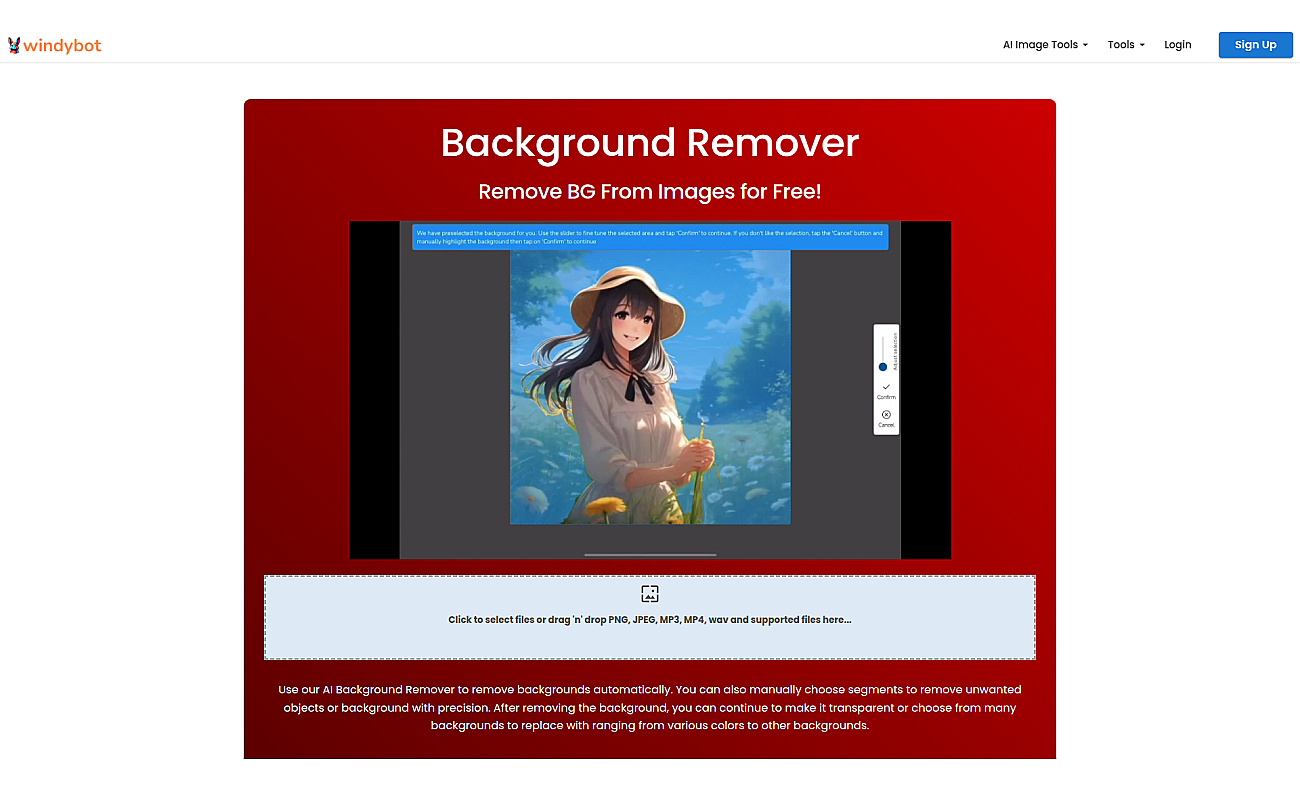
Task: Click the Sign Up button
Action: point(1255,45)
